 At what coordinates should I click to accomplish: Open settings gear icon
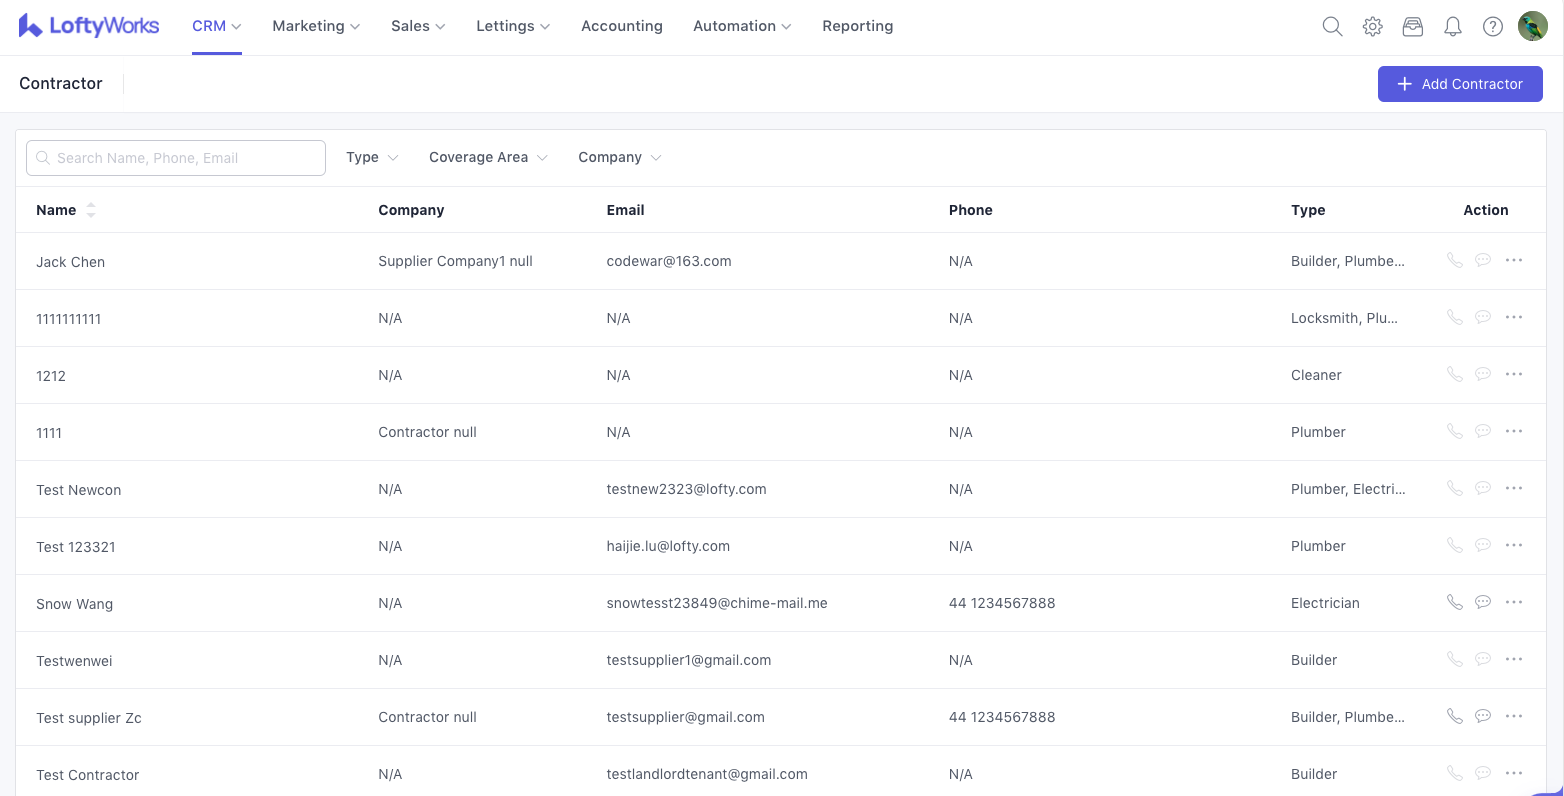click(1372, 27)
